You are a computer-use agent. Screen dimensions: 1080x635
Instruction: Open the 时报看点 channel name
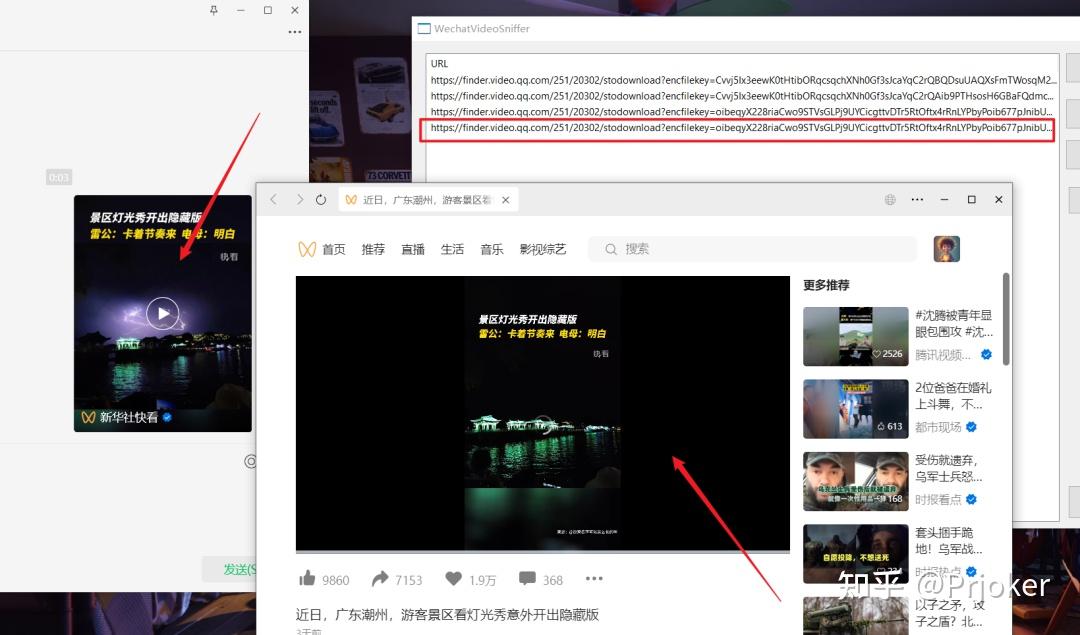937,499
